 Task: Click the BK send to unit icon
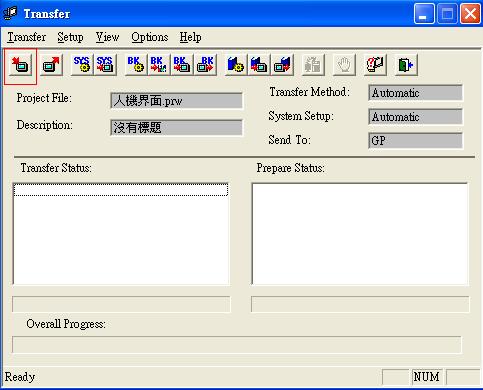[x=182, y=65]
